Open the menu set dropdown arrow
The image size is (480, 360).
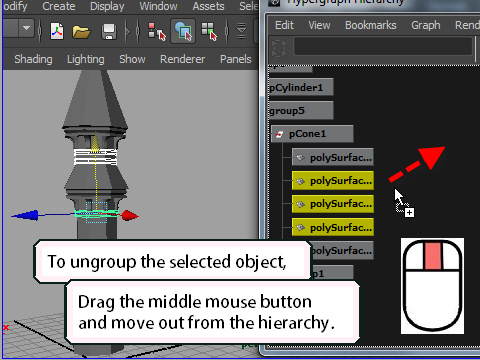pyautogui.click(x=26, y=28)
